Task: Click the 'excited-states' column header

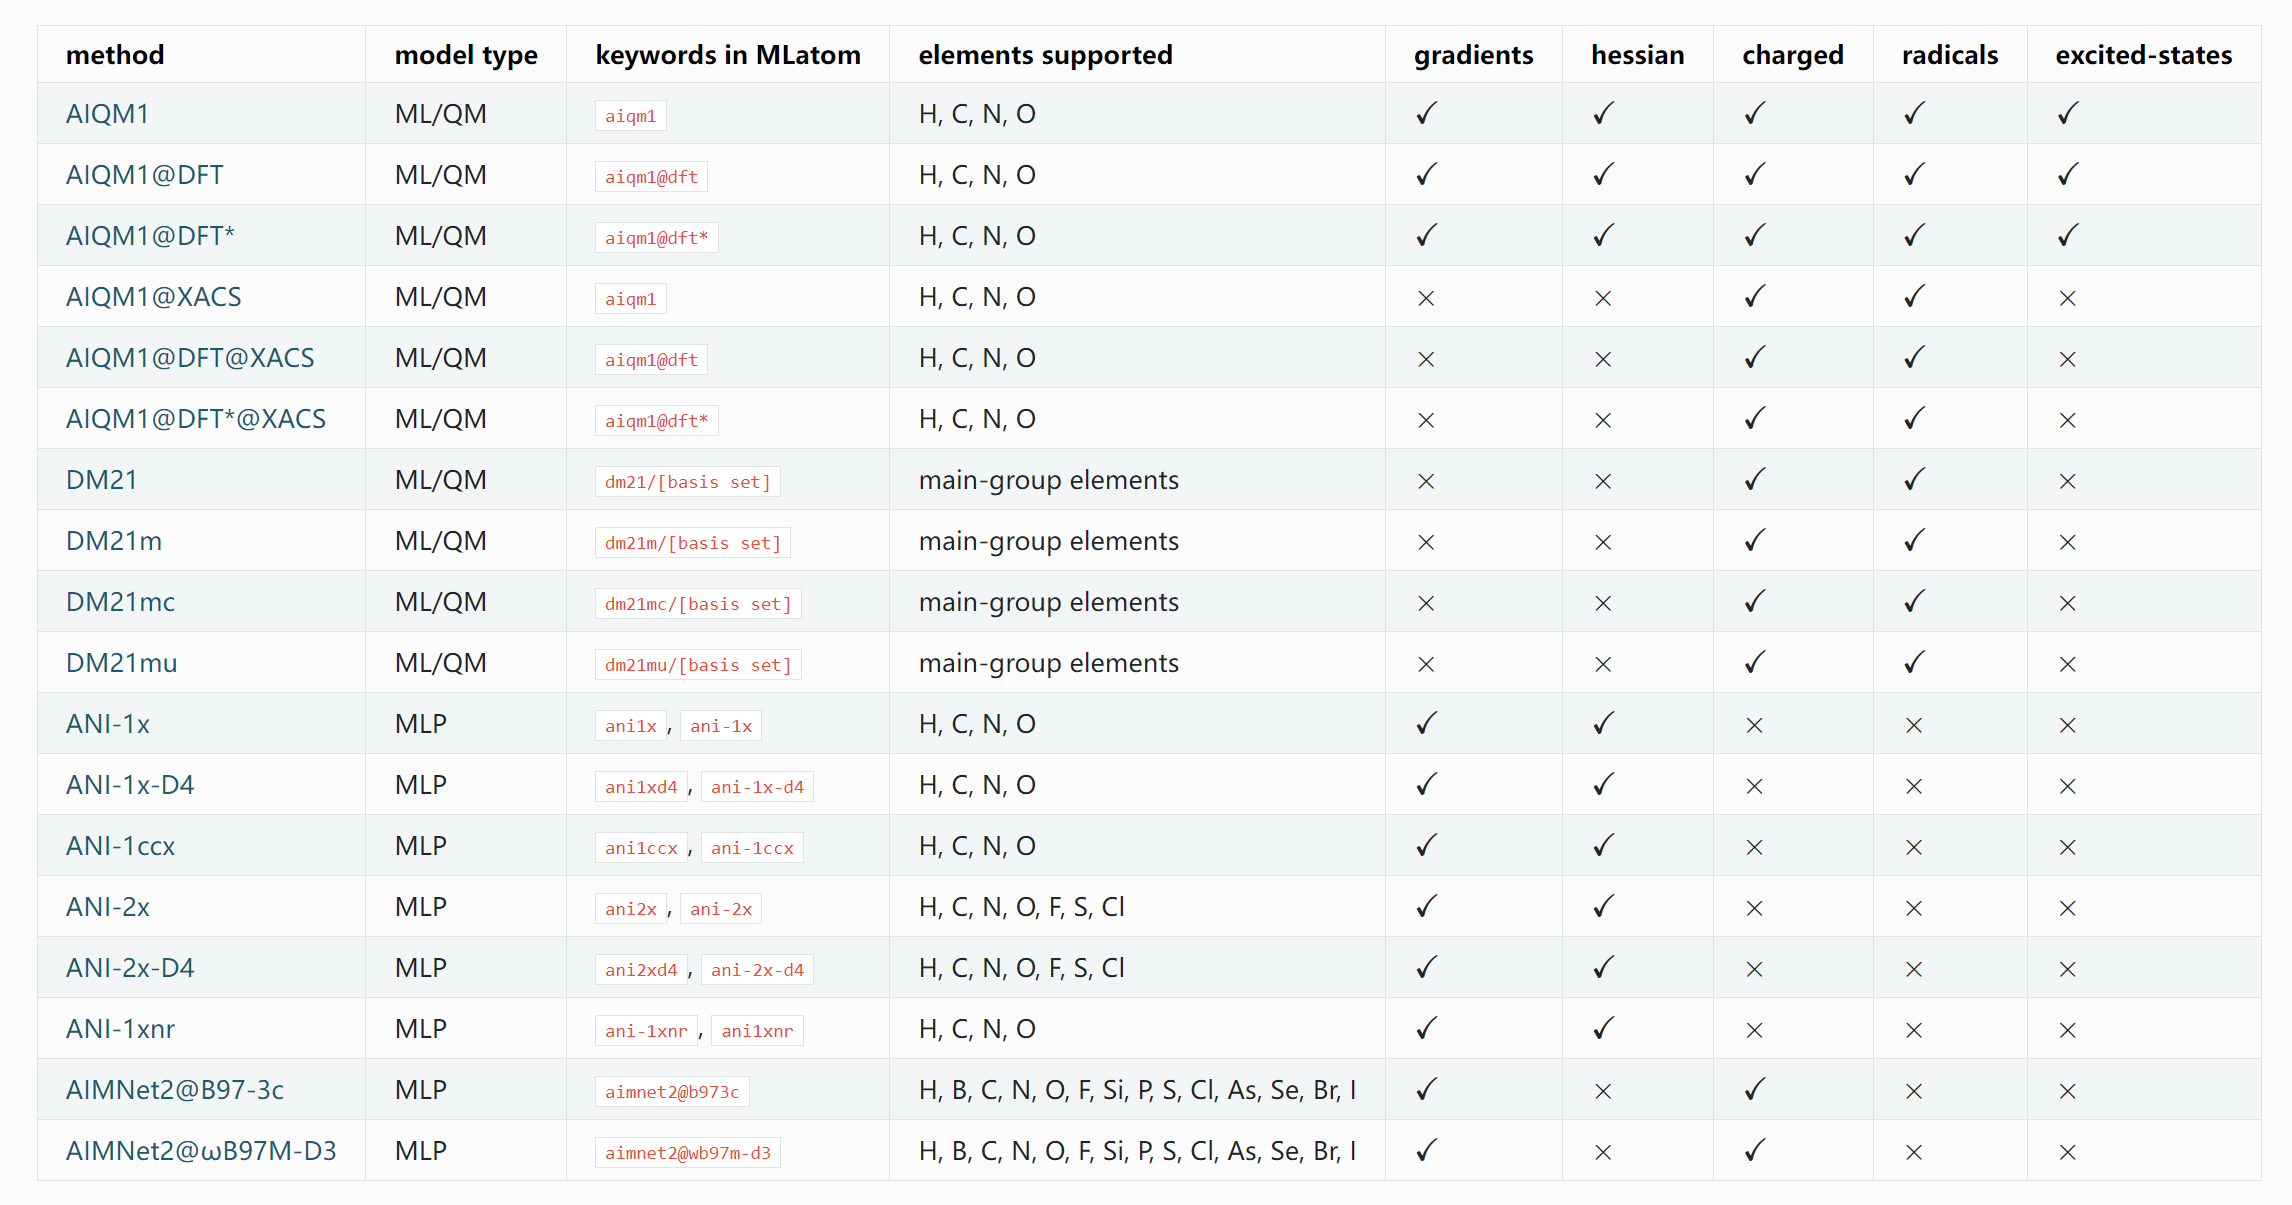Action: click(x=2144, y=55)
